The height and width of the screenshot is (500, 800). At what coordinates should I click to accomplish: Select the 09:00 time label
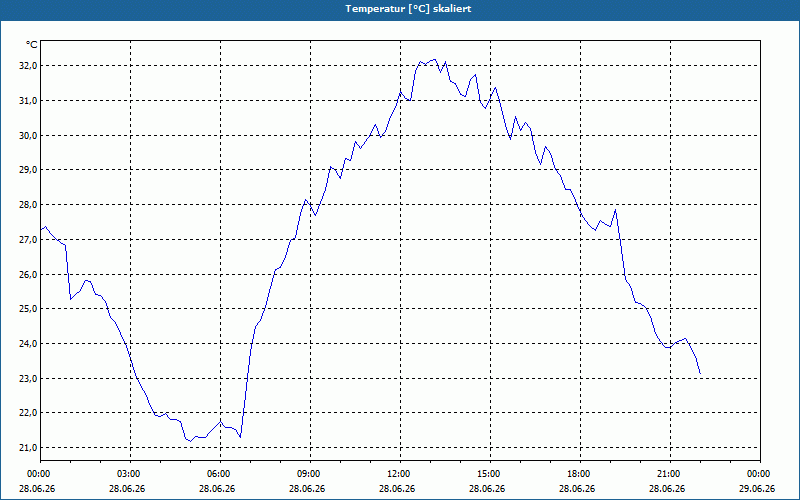[310, 474]
